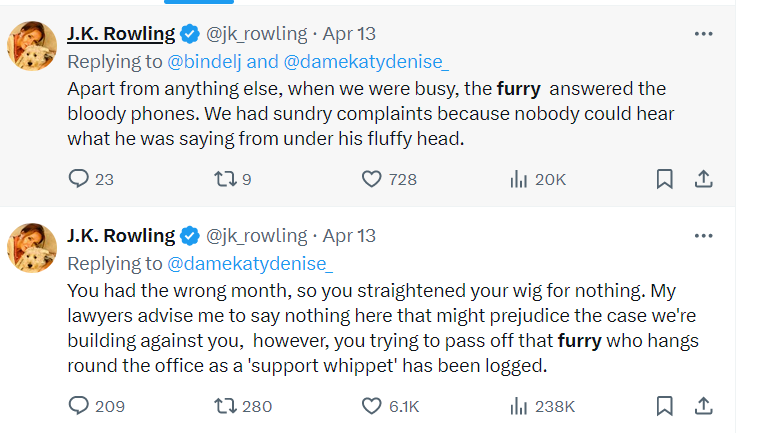758x433 pixels.
Task: Open @damekatydenise_ link in first tweet
Action: 366,62
